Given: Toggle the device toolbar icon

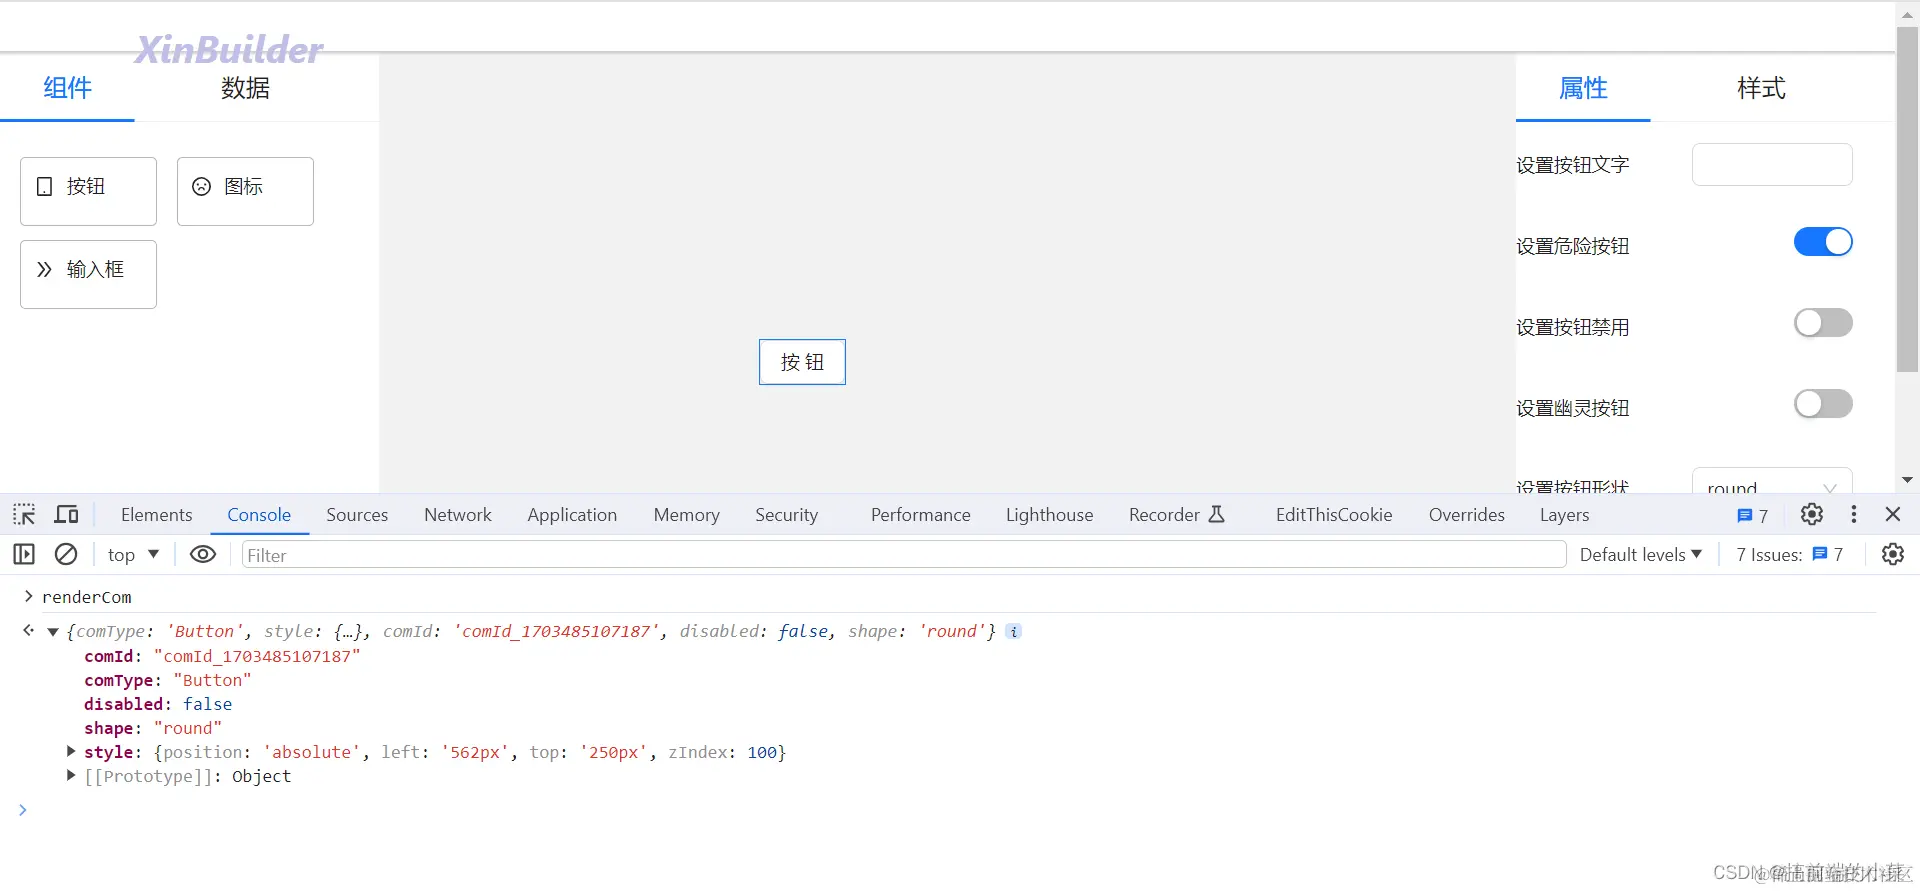Looking at the screenshot, I should (66, 514).
